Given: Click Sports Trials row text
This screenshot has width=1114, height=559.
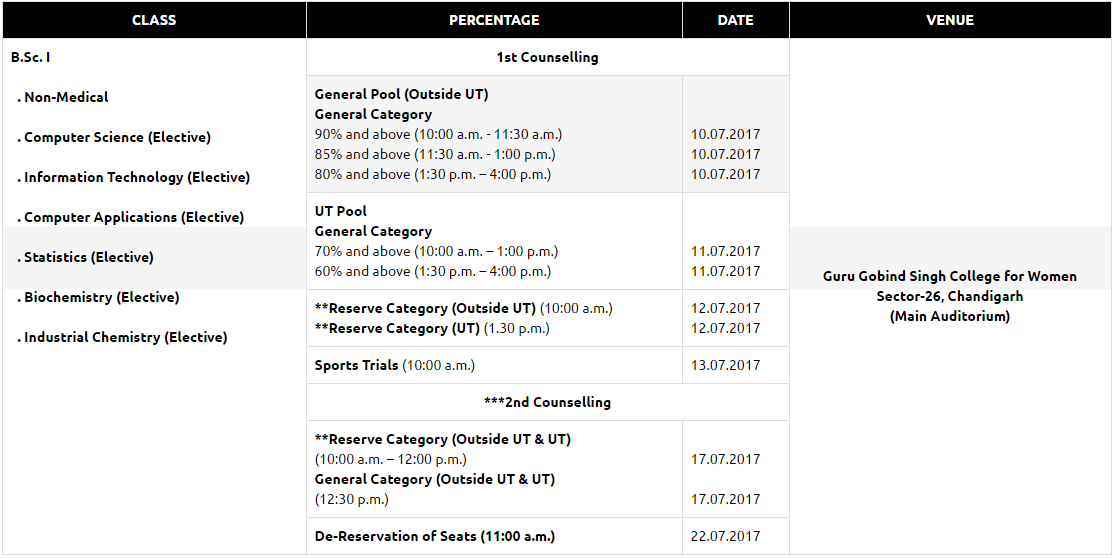Looking at the screenshot, I should tap(394, 365).
